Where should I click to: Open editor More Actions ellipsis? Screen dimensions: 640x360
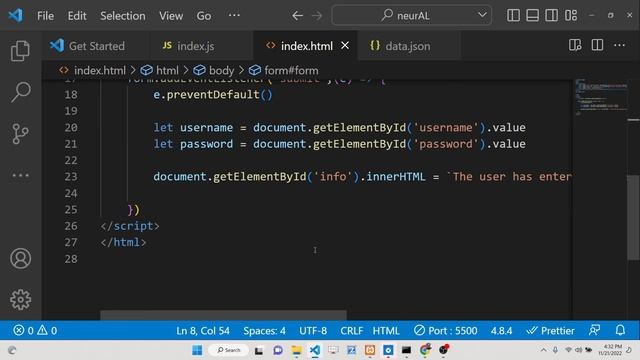[619, 45]
